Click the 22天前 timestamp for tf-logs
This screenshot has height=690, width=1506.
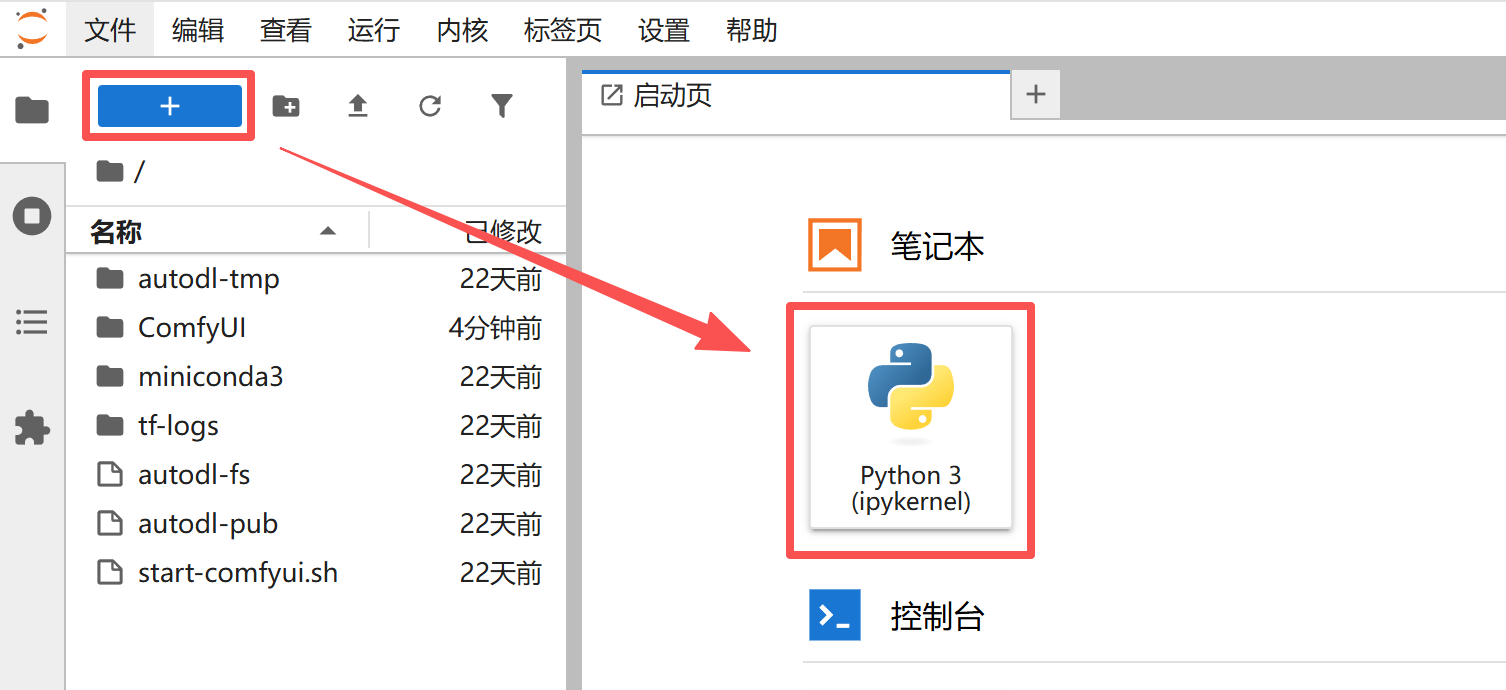501,426
